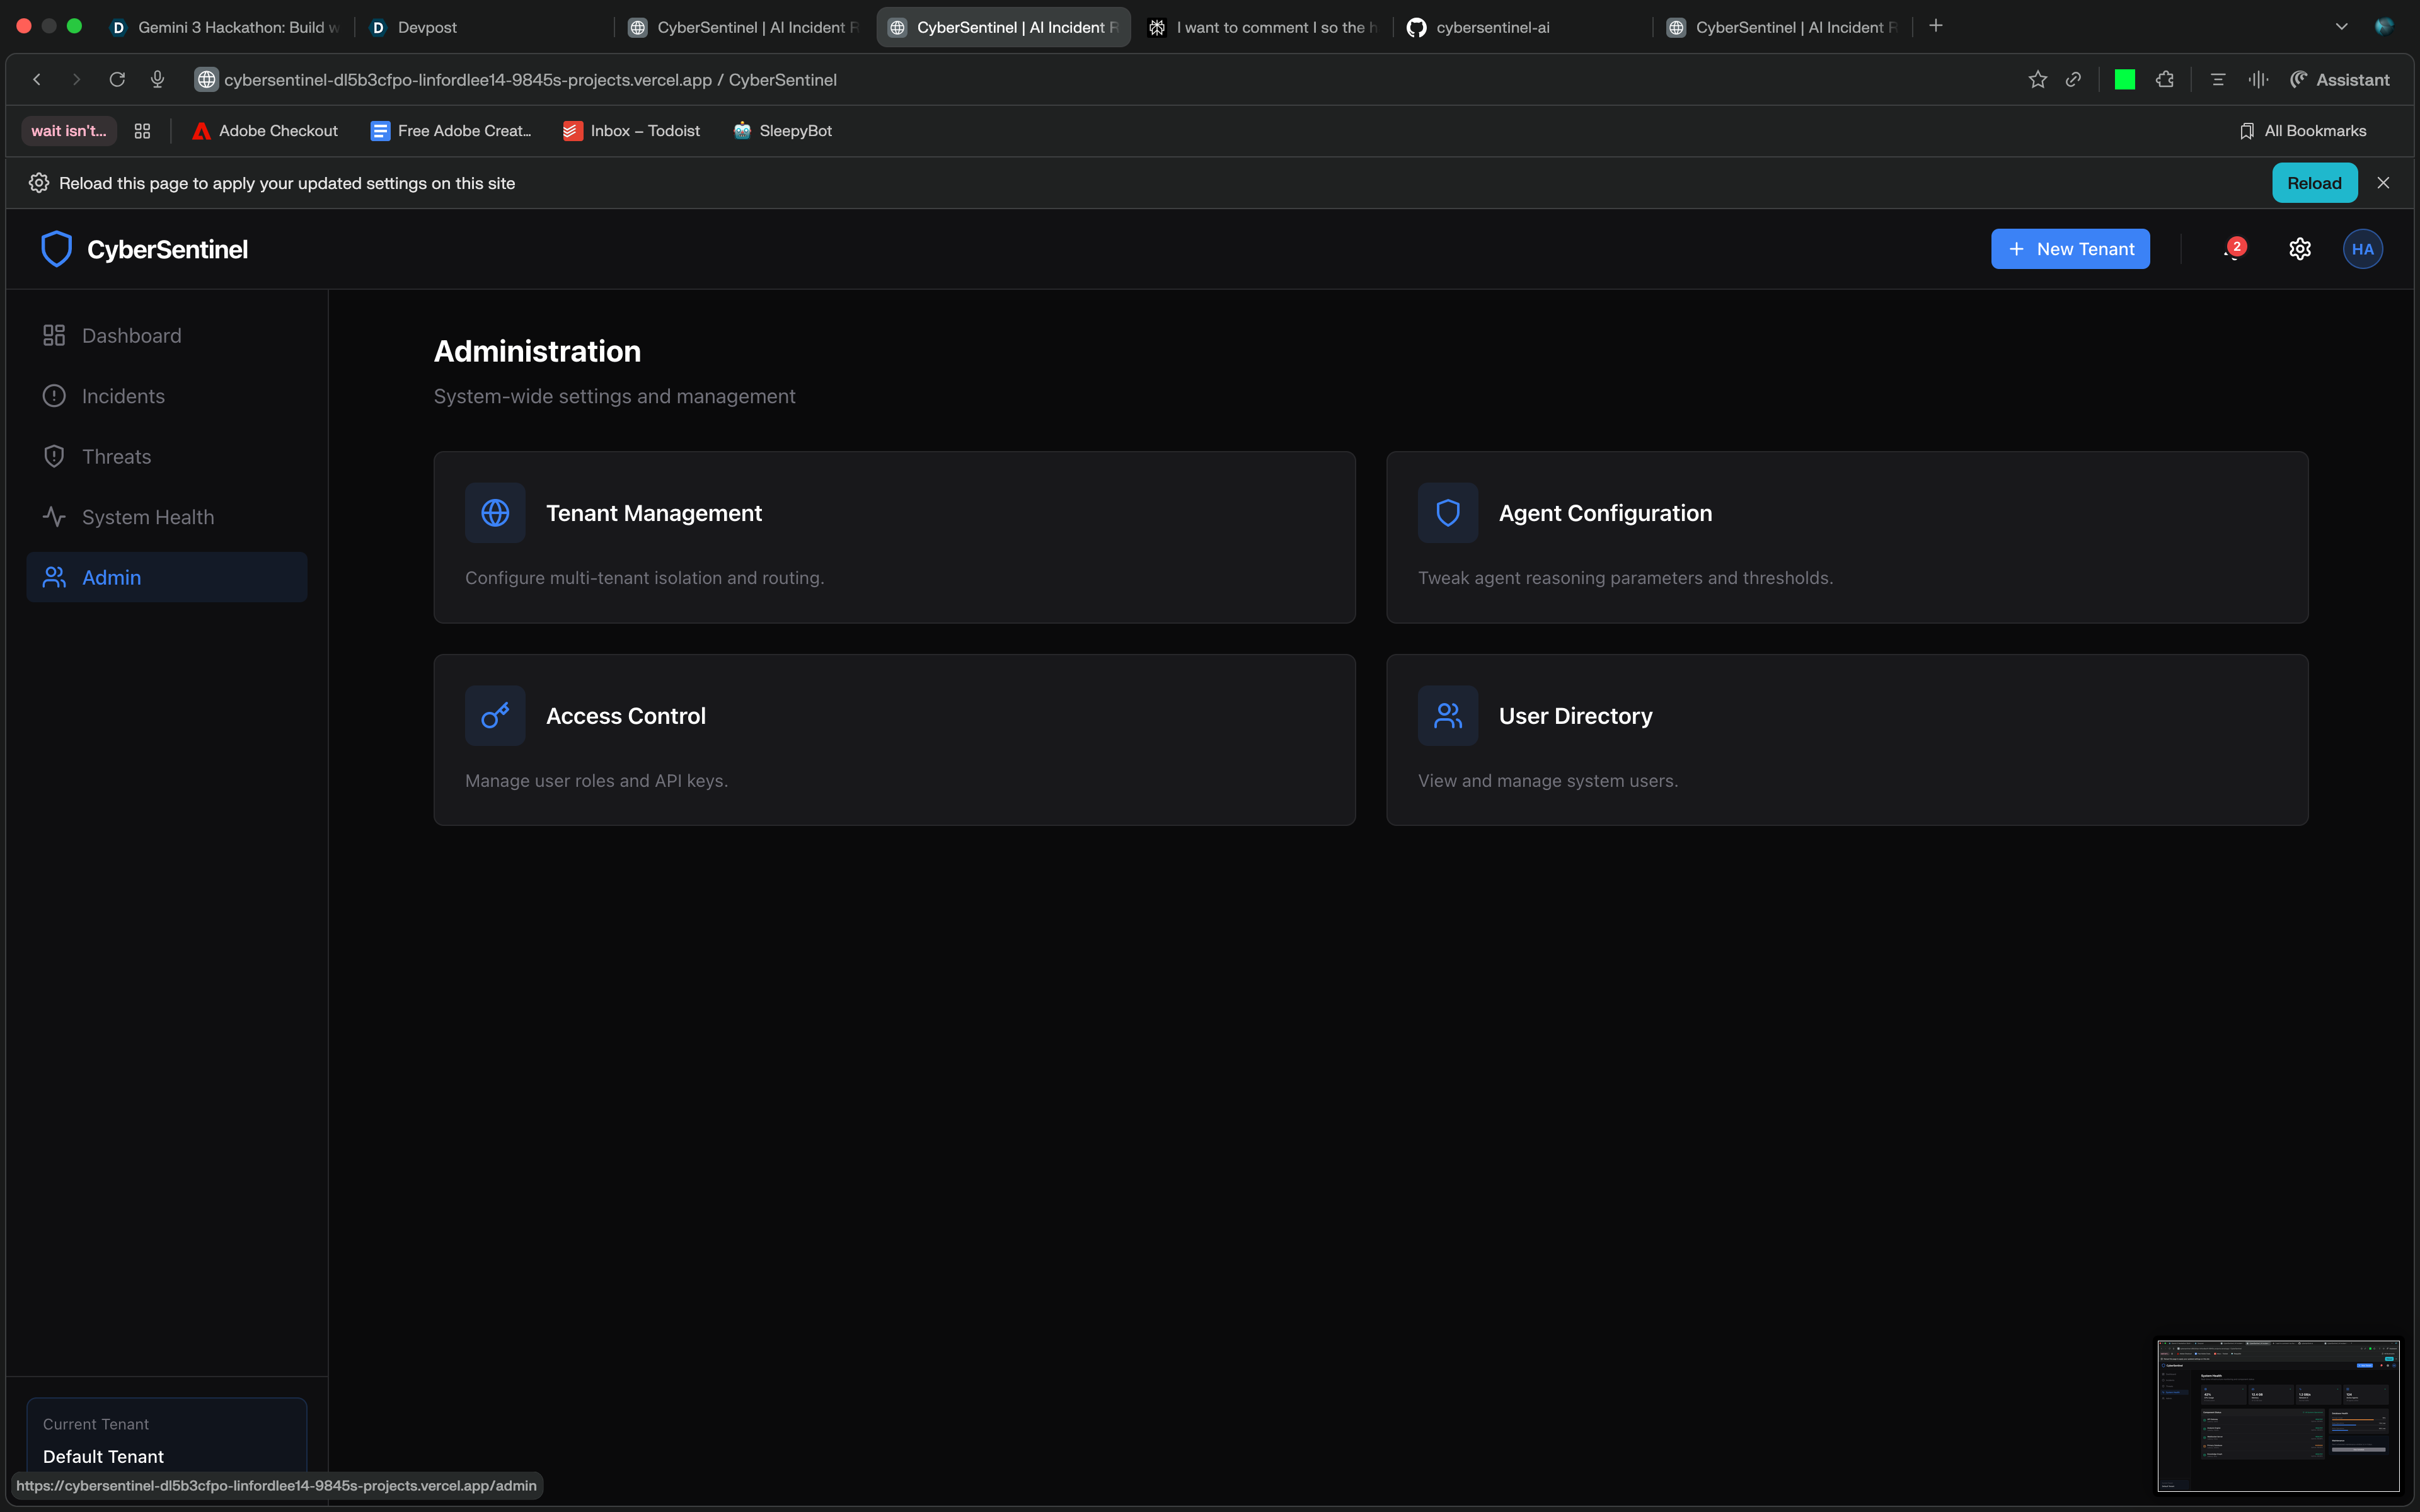Go to Incidents in the sidebar
This screenshot has width=2420, height=1512.
click(123, 396)
